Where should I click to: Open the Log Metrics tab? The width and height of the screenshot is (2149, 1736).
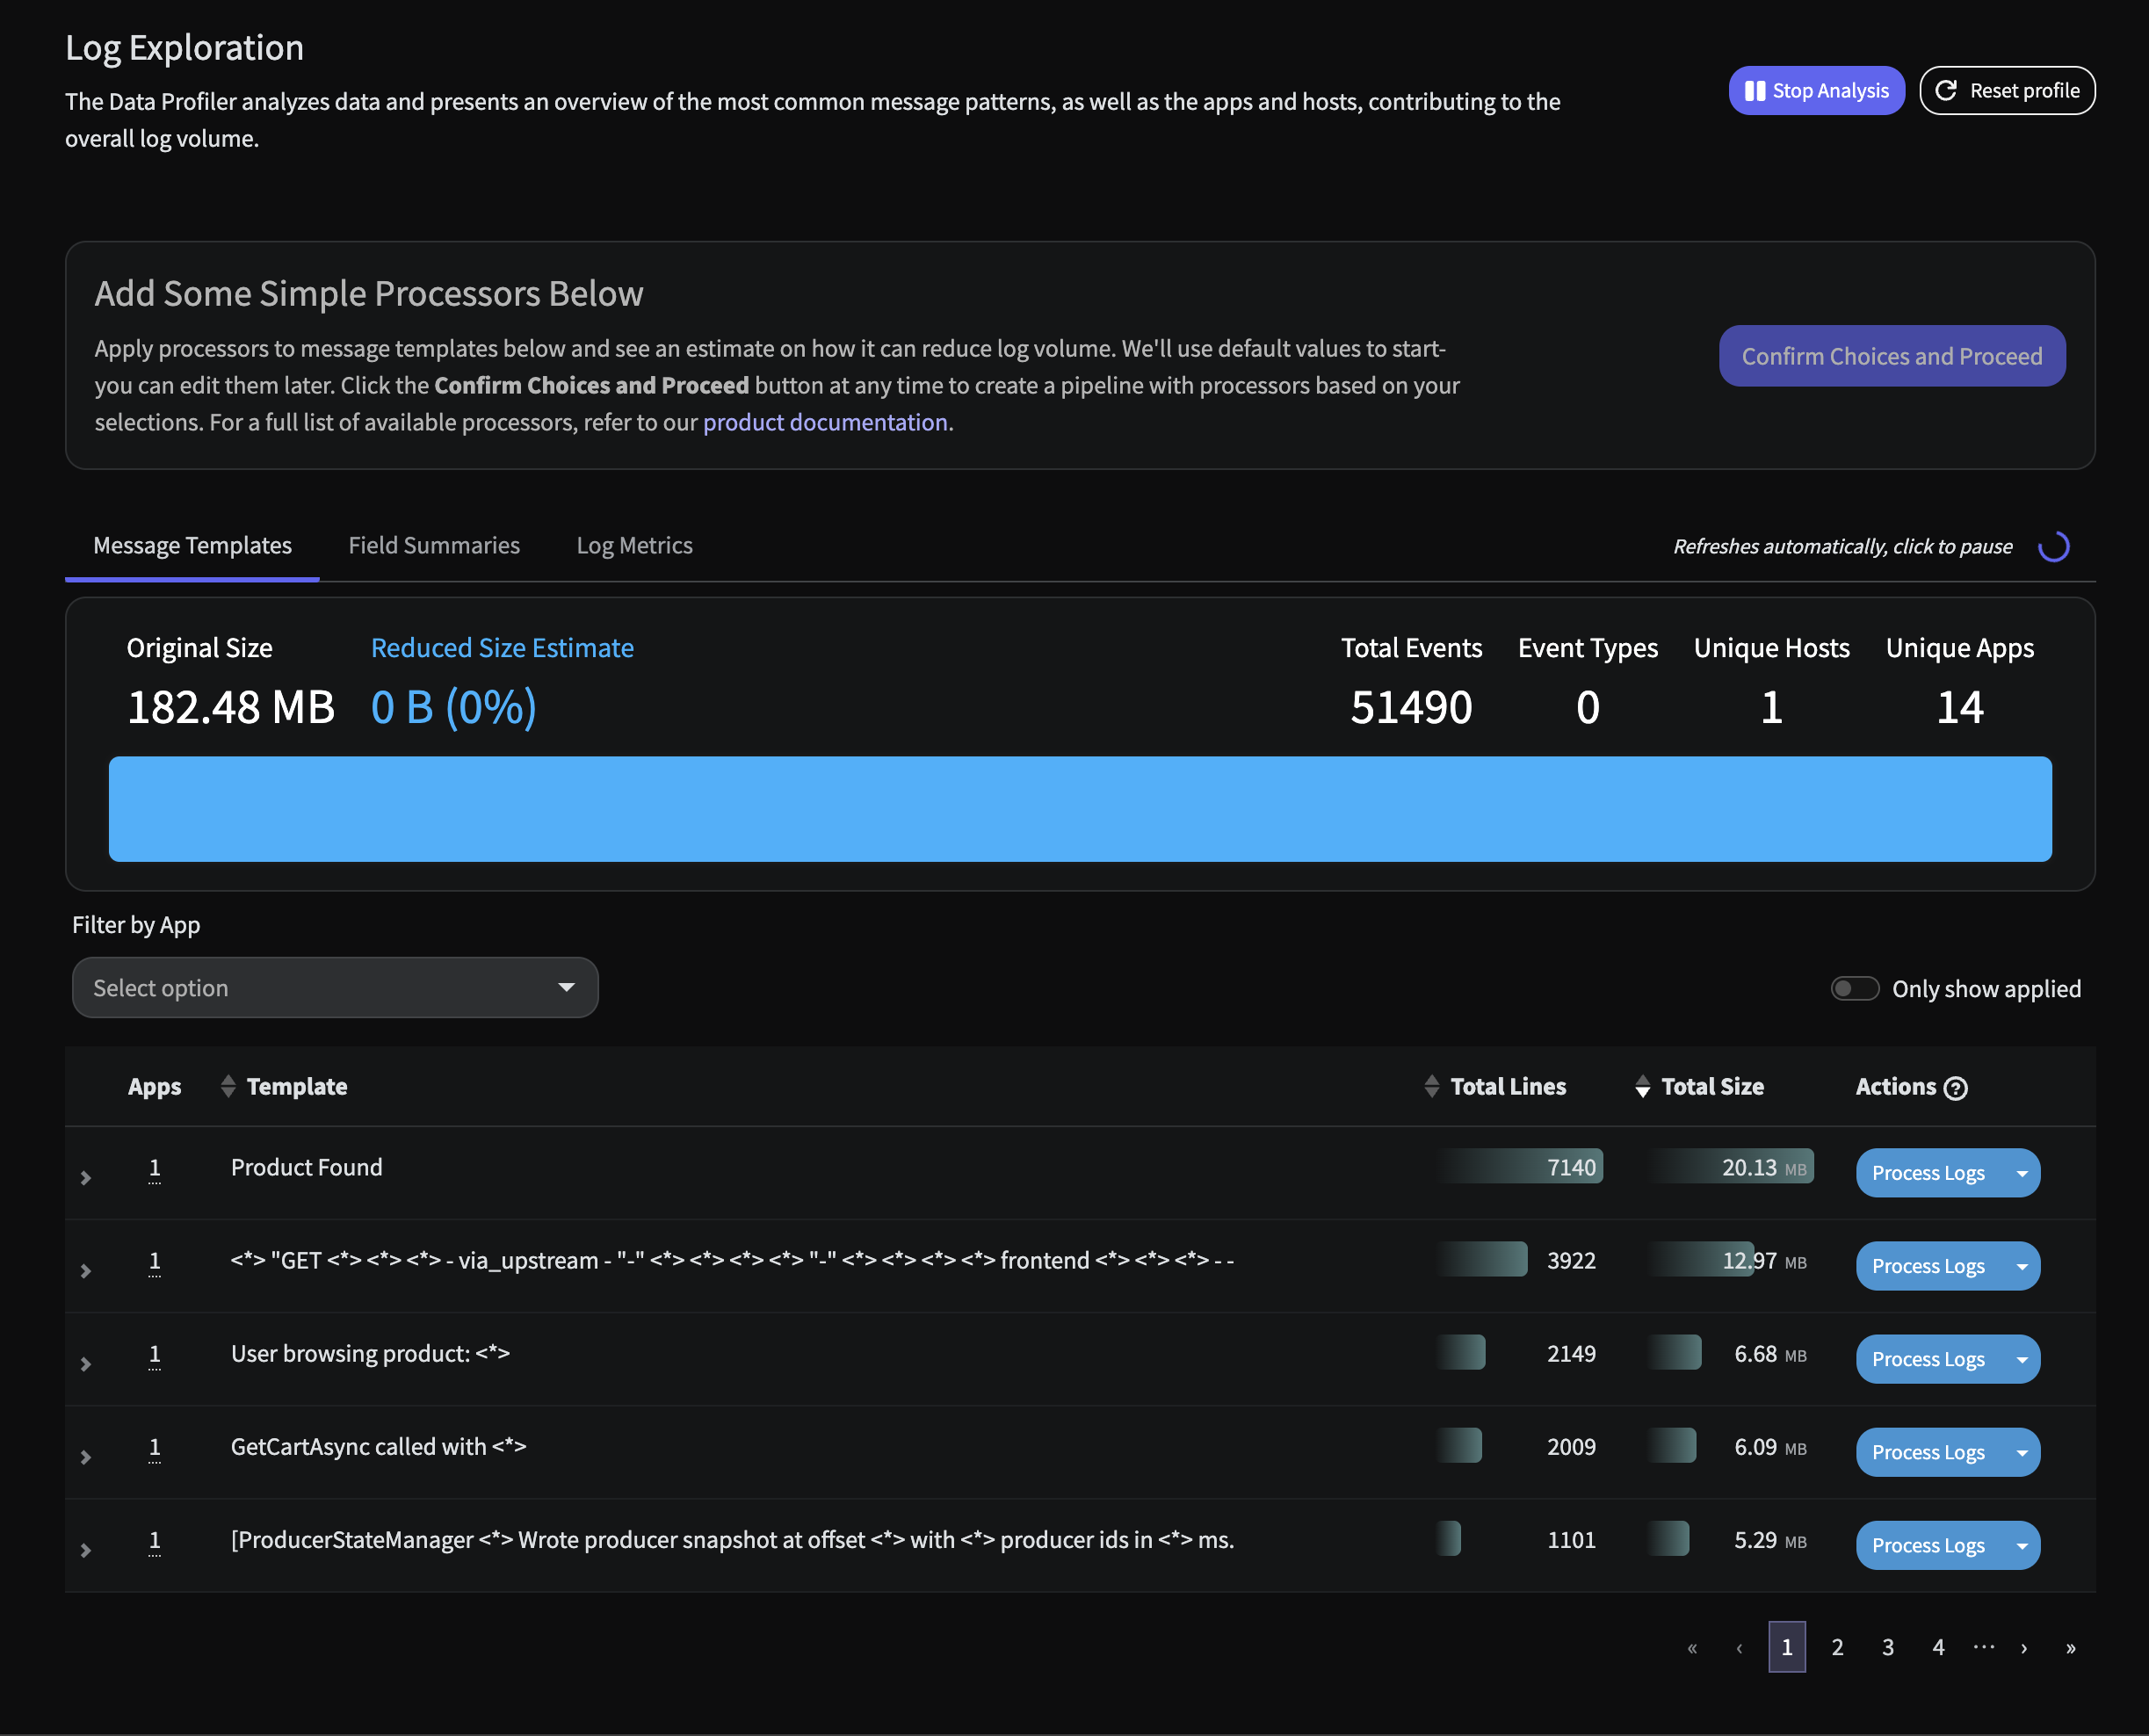coord(634,546)
